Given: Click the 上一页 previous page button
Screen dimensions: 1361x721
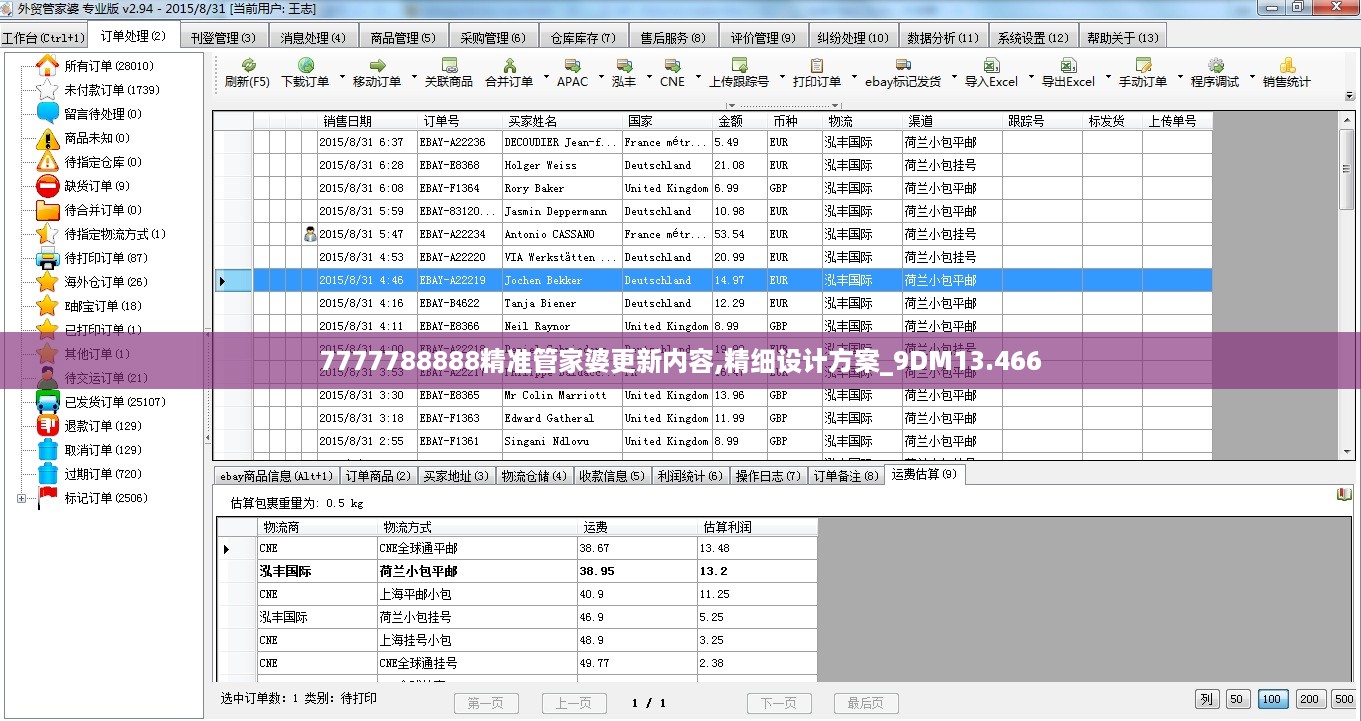Looking at the screenshot, I should (574, 703).
